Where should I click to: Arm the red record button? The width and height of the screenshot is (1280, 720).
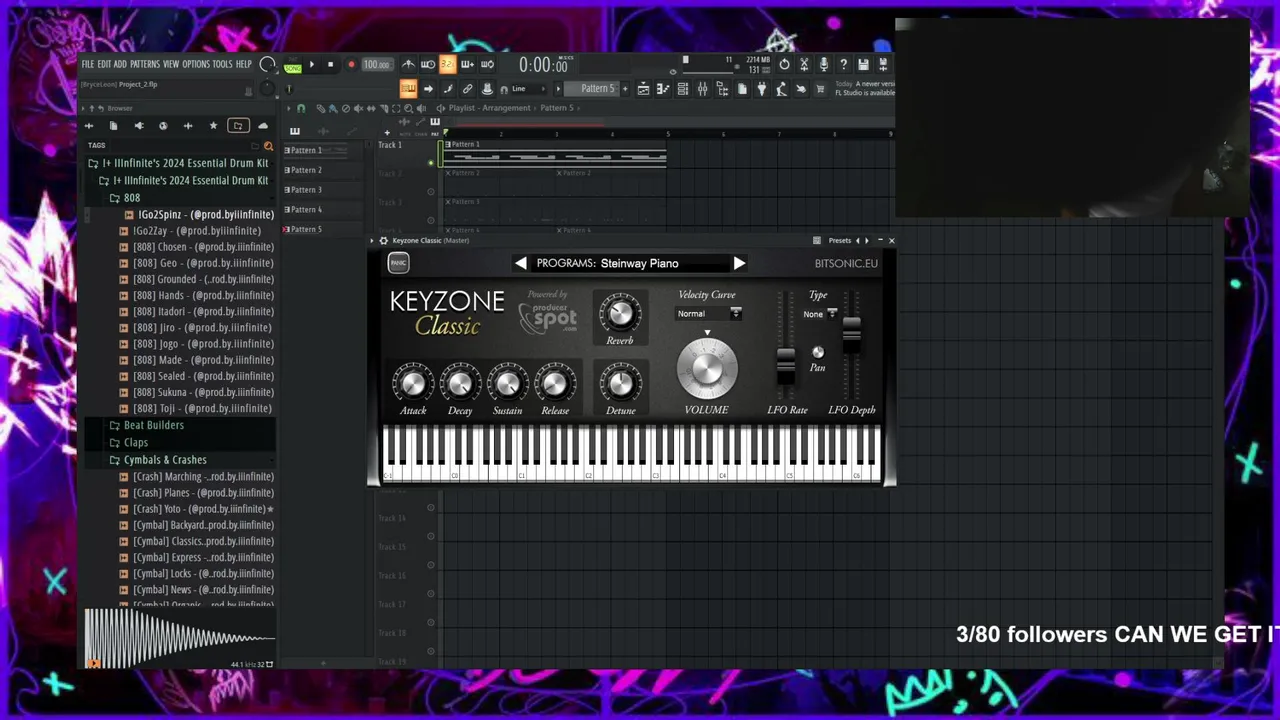[351, 64]
